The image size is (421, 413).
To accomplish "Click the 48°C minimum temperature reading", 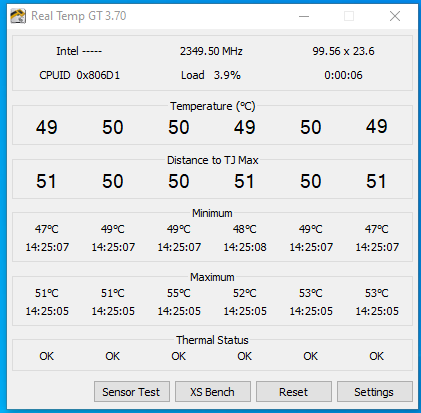I will coord(245,229).
